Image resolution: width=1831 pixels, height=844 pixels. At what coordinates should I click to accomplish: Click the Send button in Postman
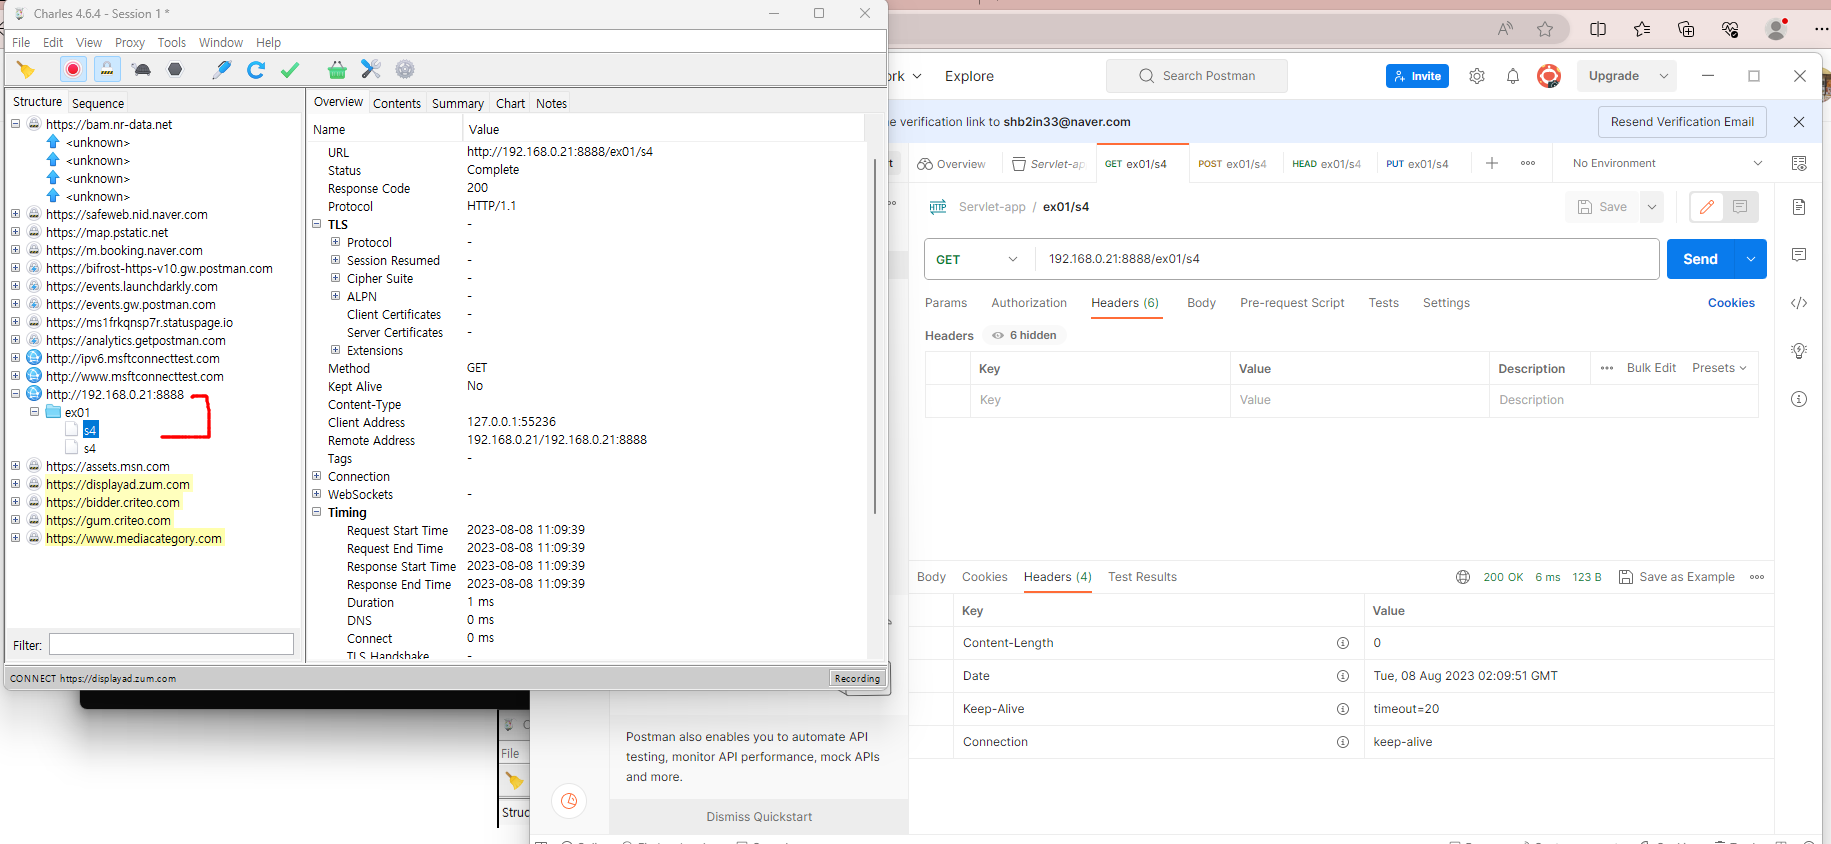1700,259
